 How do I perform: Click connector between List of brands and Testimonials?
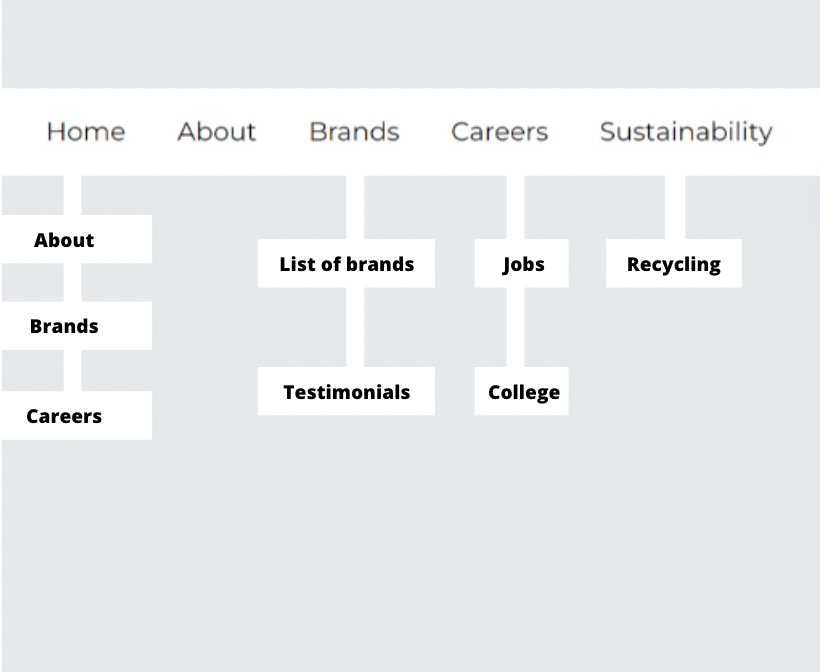coord(355,327)
